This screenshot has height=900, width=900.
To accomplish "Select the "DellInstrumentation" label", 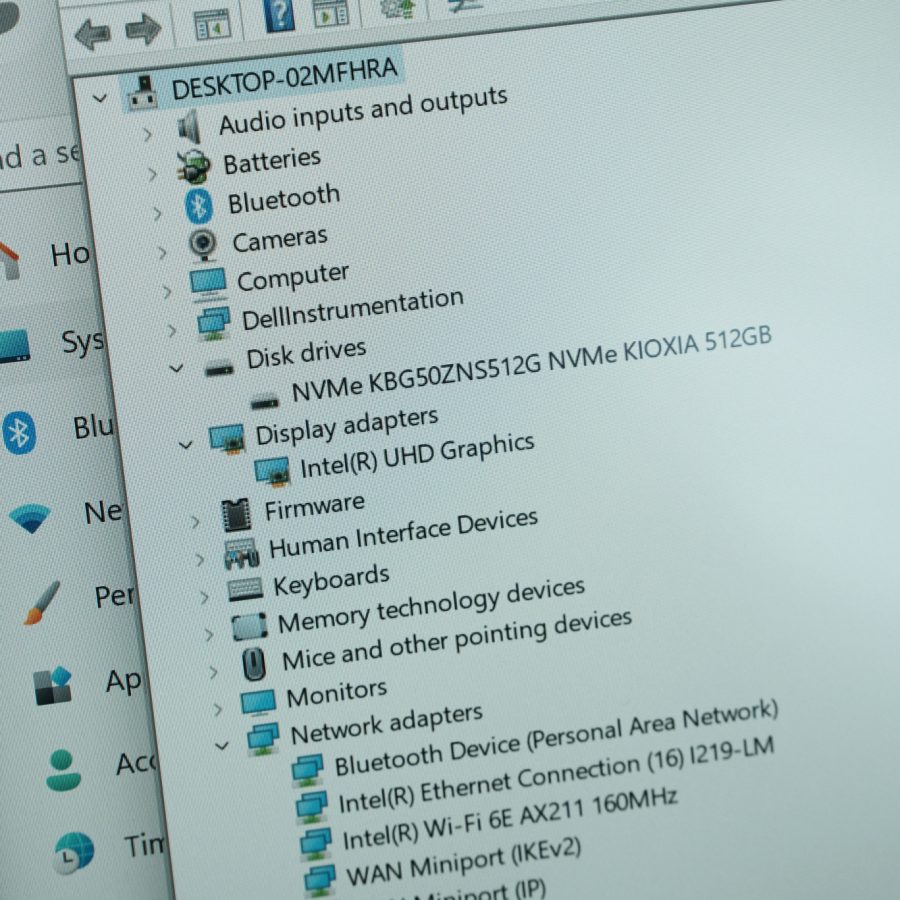I will click(352, 310).
